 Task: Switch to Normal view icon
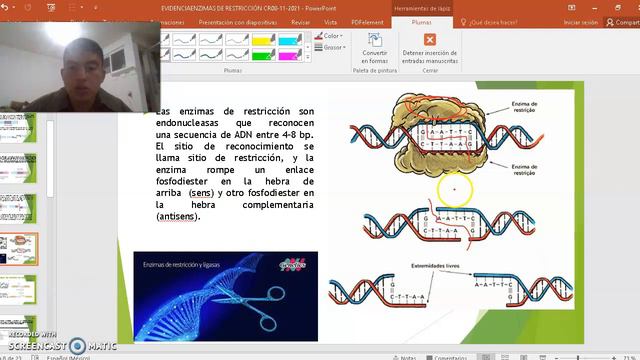click(x=486, y=357)
